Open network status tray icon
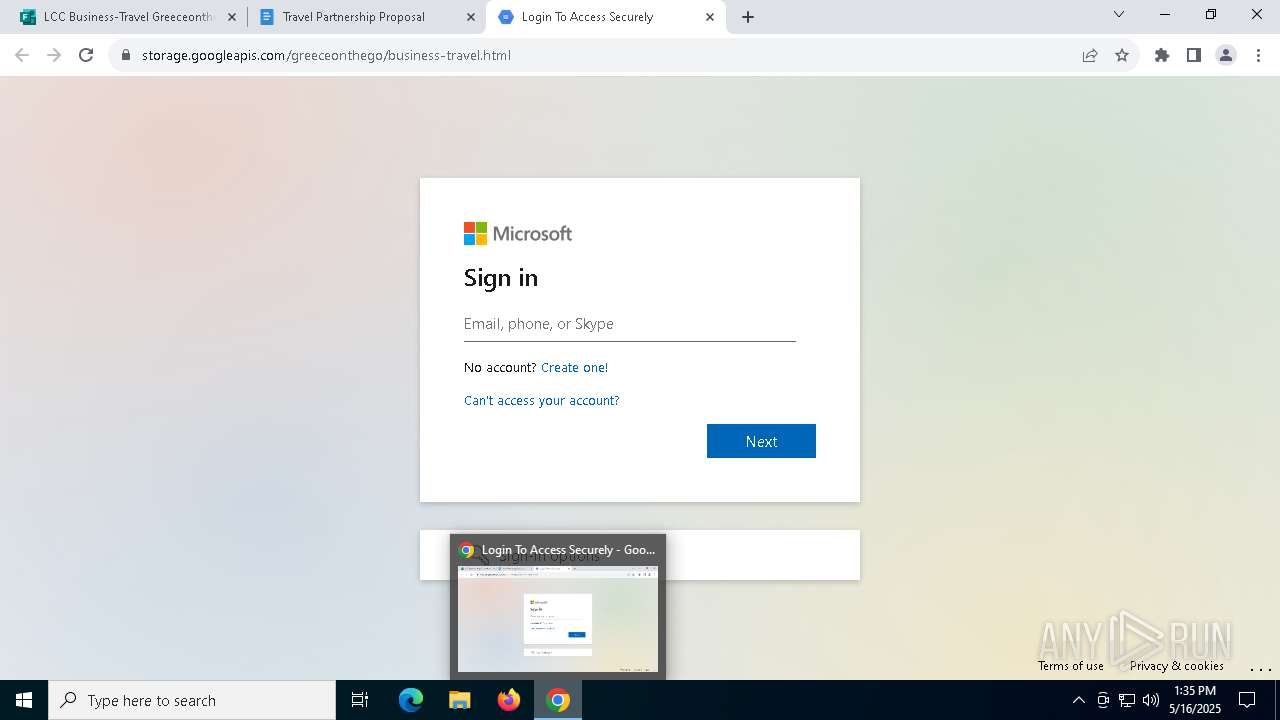Viewport: 1280px width, 720px height. click(1127, 700)
